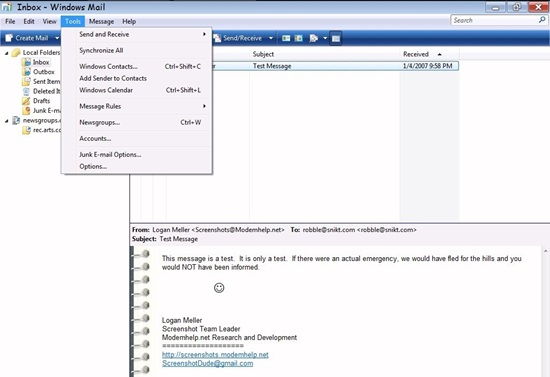Image resolution: width=550 pixels, height=377 pixels.
Task: Open the Edit menu
Action: pyautogui.click(x=29, y=21)
